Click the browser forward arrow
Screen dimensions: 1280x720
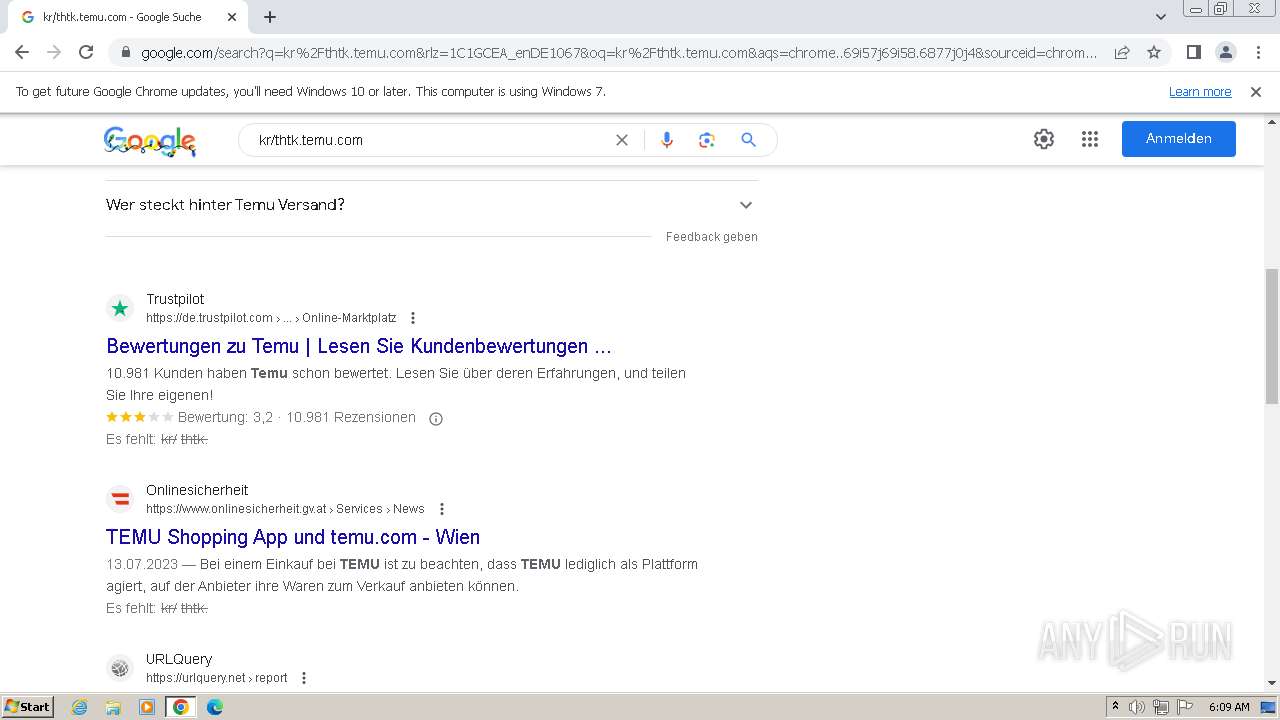click(x=54, y=52)
